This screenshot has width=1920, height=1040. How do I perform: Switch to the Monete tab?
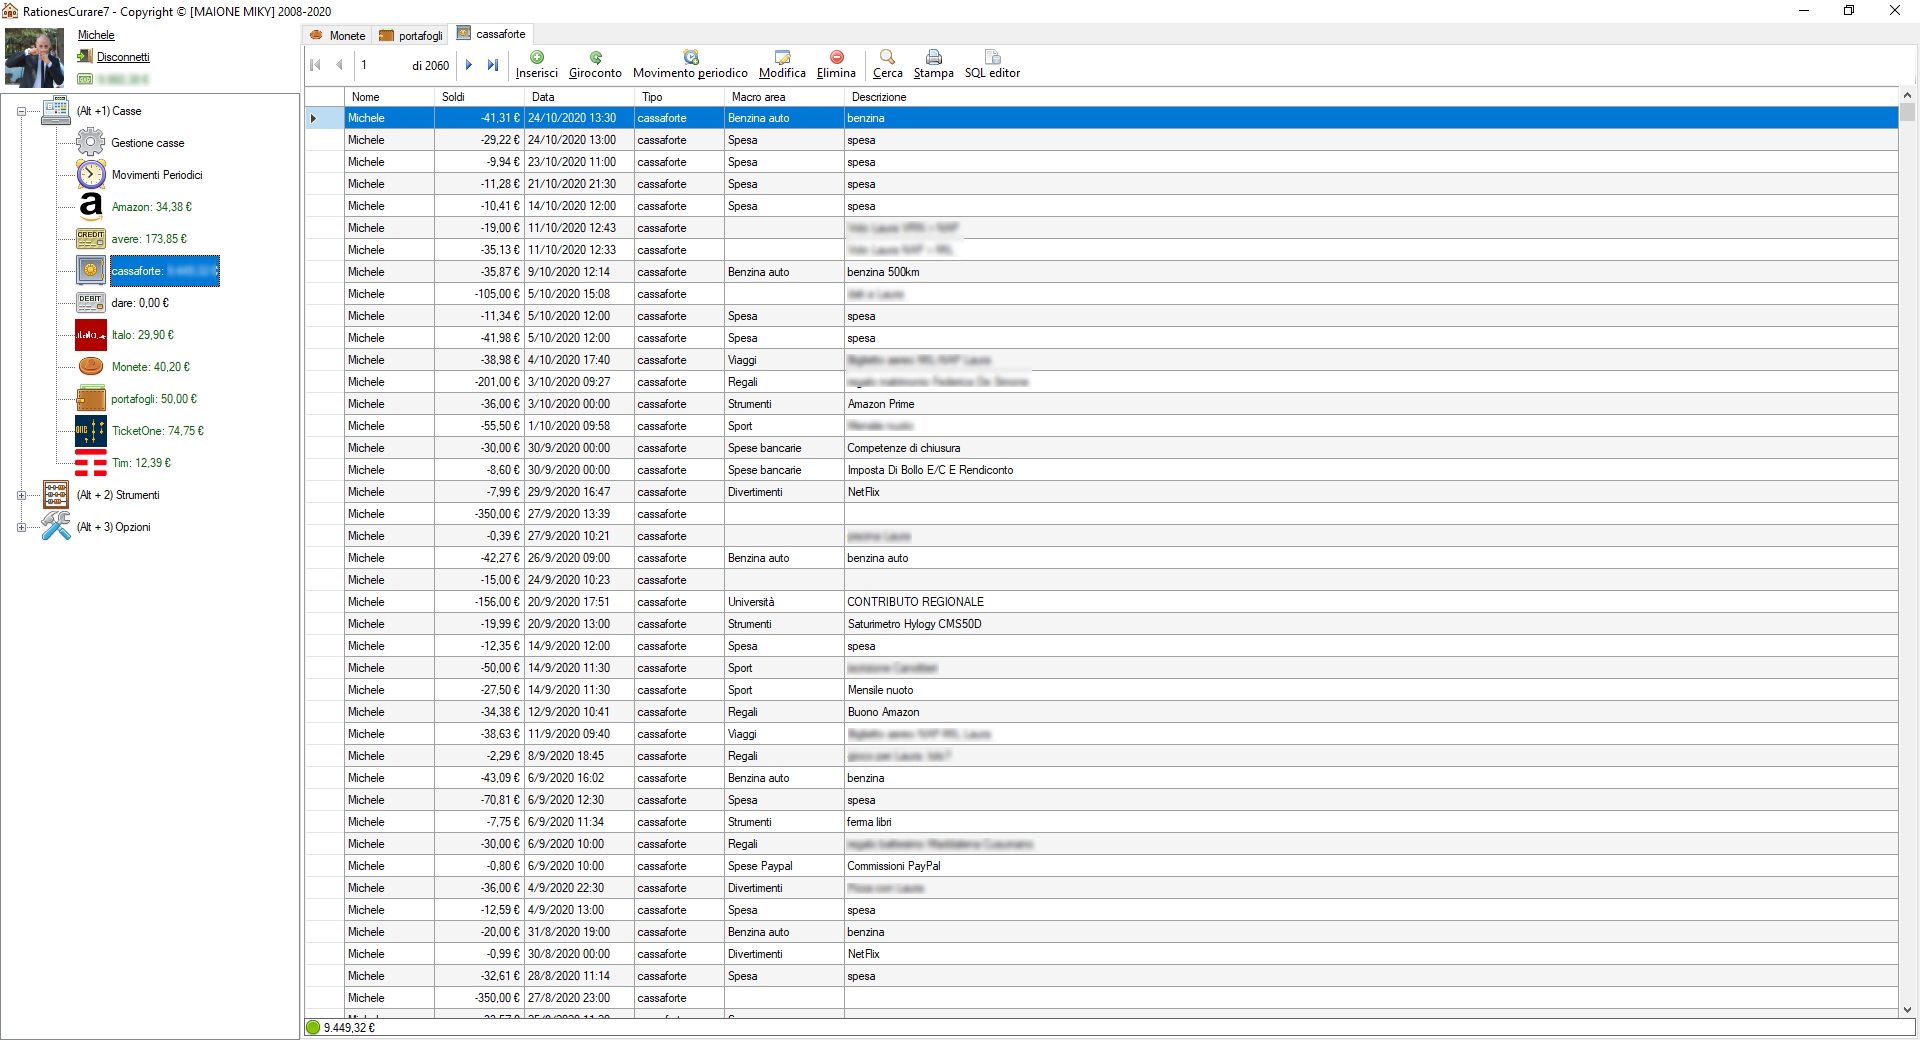(338, 35)
